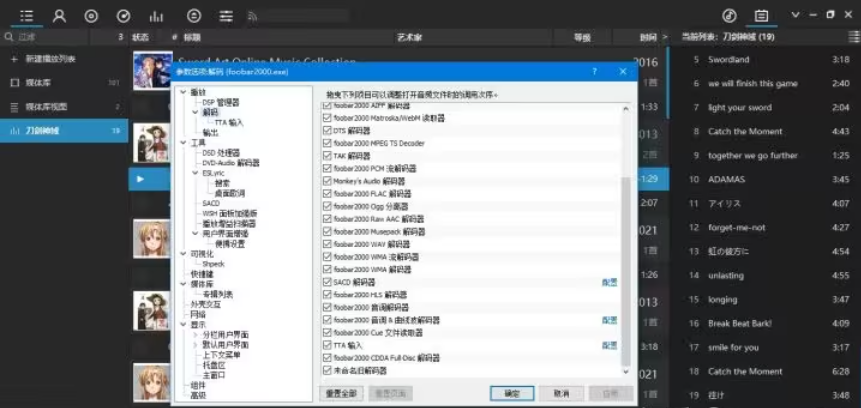This screenshot has height=408, width=861.
Task: Select the 刀剑神域 playlist in sidebar
Action: click(64, 131)
